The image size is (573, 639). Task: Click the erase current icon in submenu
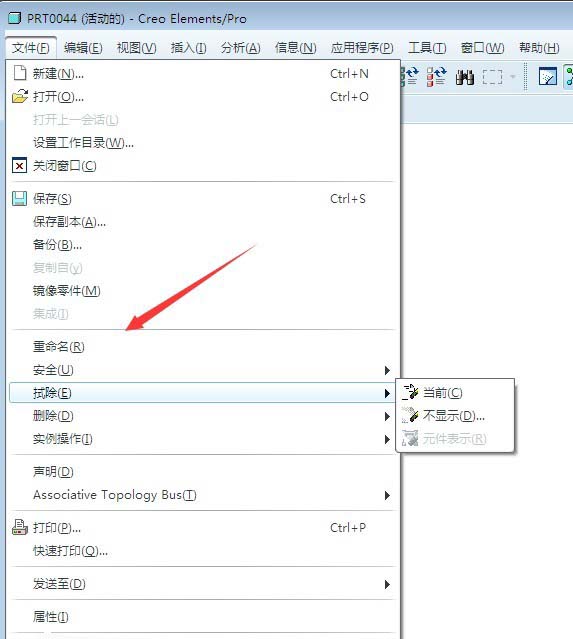pos(410,392)
